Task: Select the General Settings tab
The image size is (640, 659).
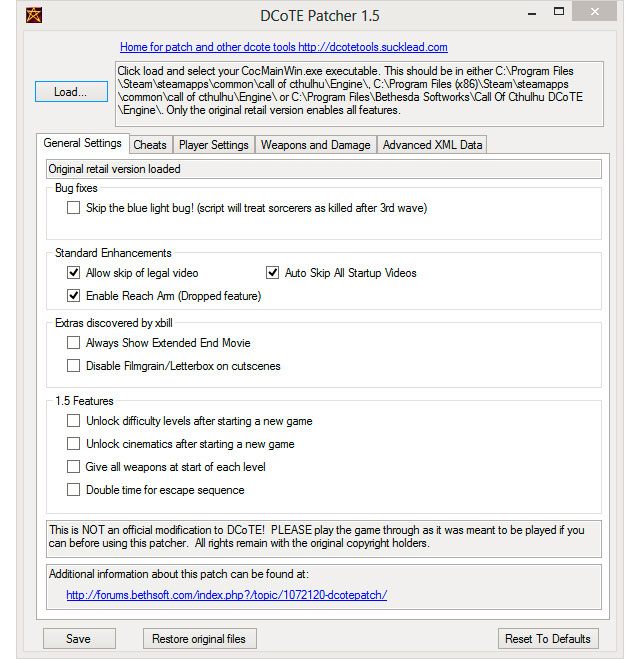Action: (x=82, y=144)
